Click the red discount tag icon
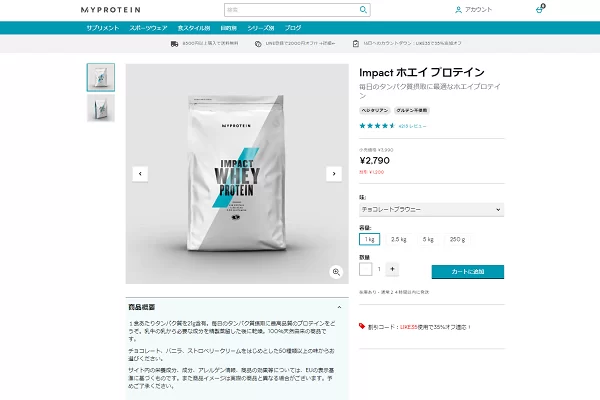 (x=362, y=326)
